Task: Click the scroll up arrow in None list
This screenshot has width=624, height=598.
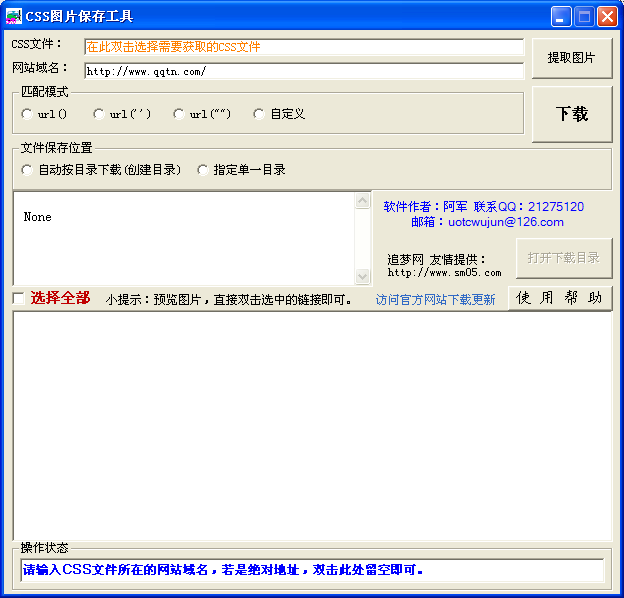Action: point(362,201)
